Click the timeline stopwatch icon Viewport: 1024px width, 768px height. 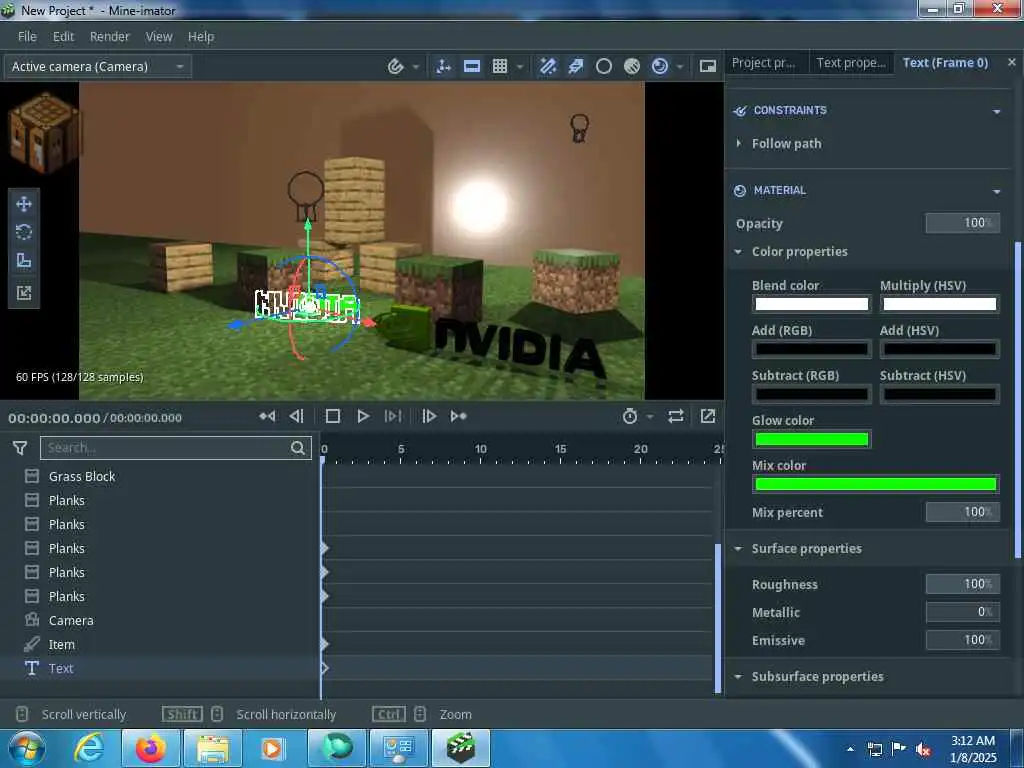click(630, 416)
